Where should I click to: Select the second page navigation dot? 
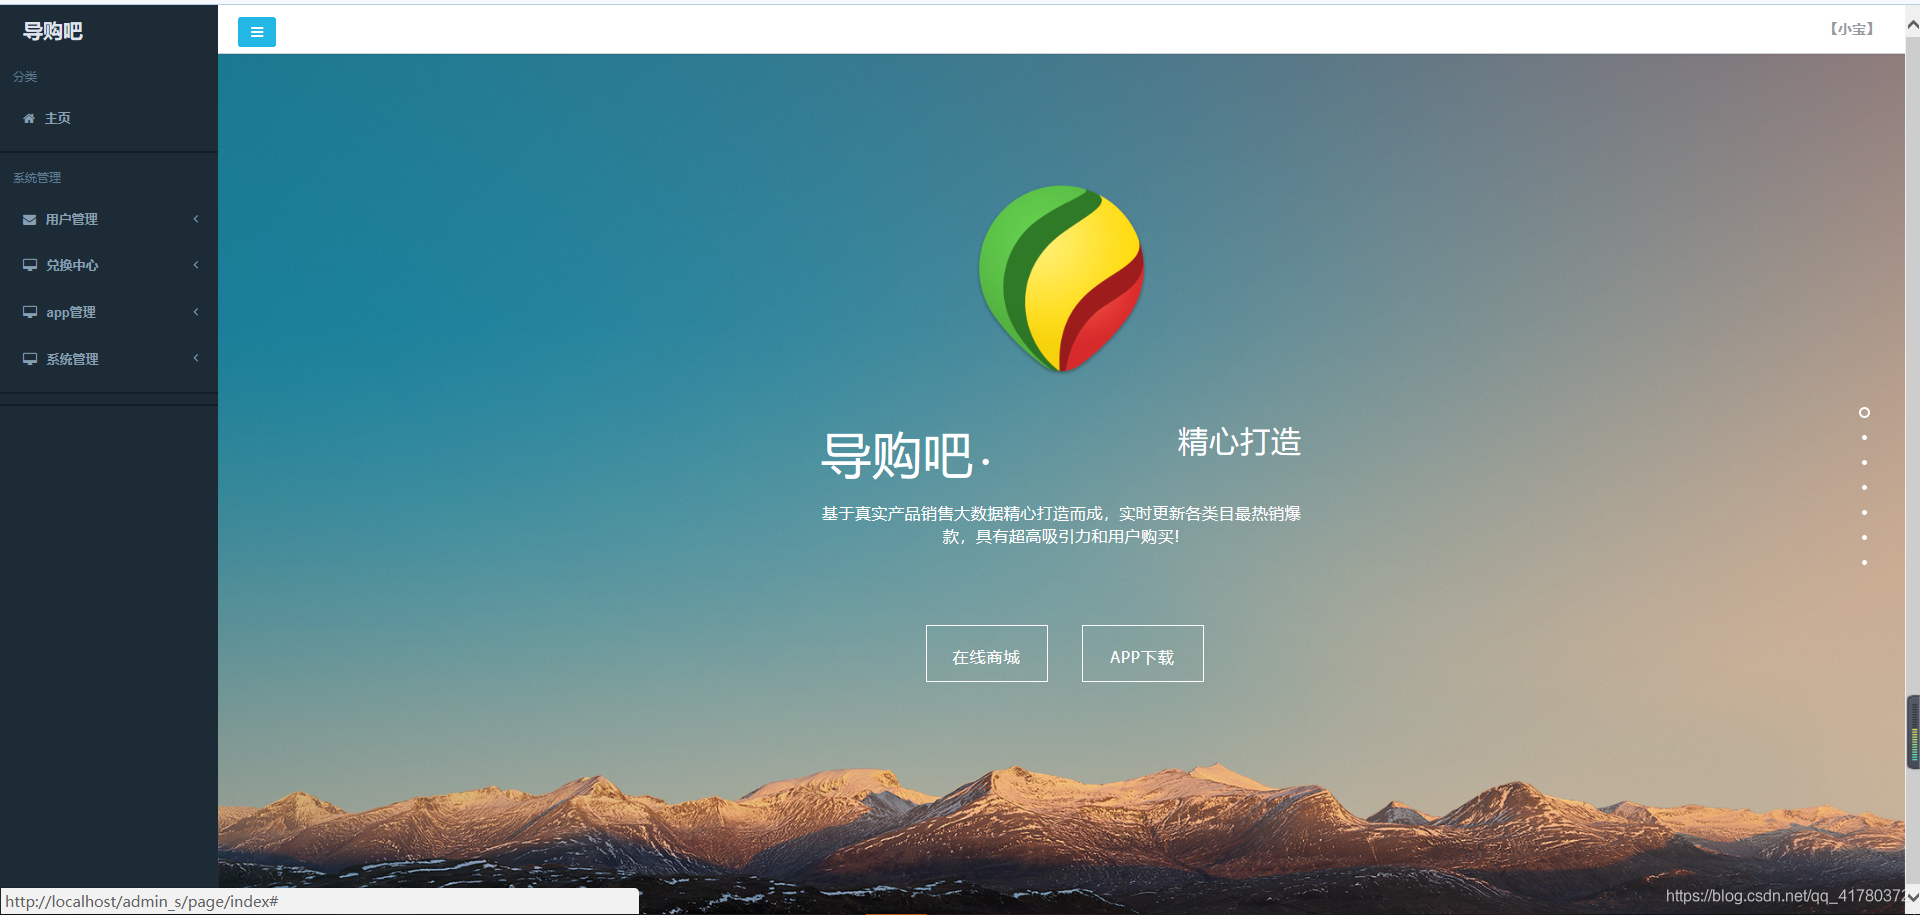click(1864, 437)
